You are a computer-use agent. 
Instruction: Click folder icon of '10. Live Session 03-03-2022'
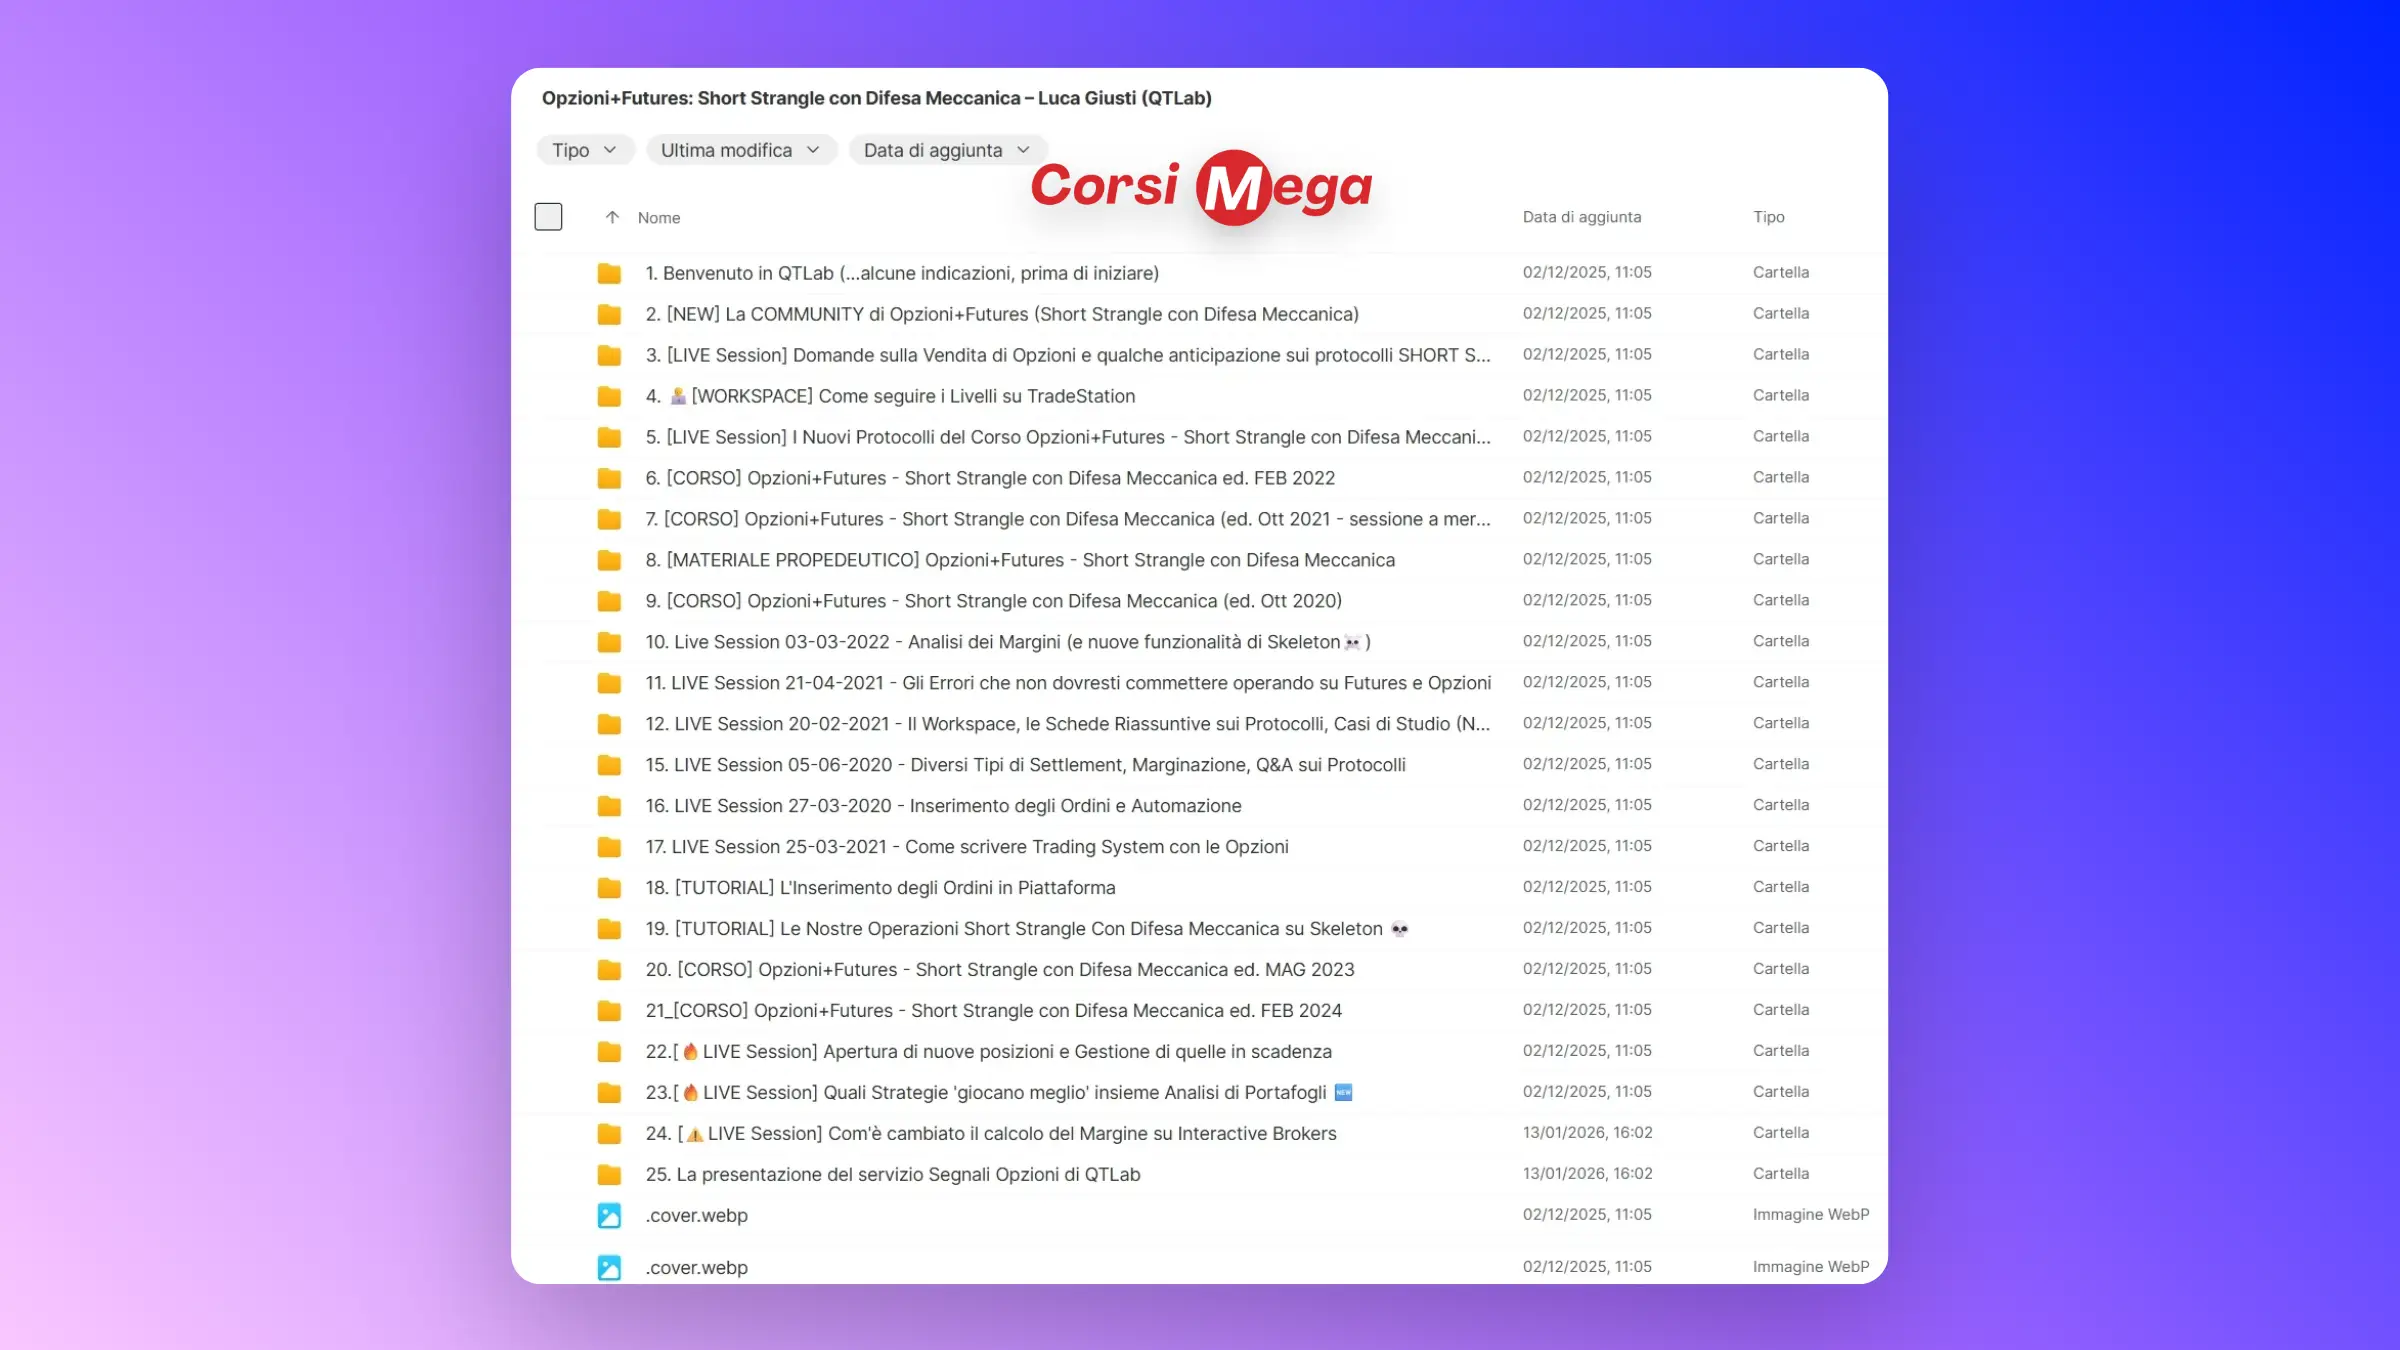609,642
